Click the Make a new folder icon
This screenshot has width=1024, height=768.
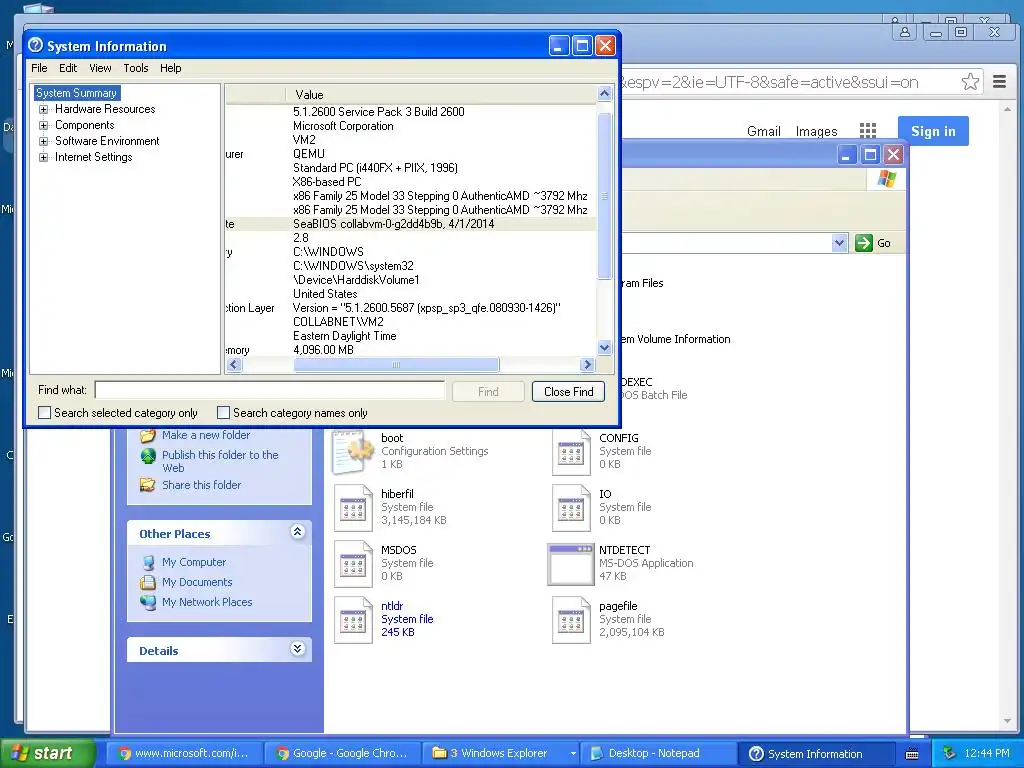pyautogui.click(x=148, y=435)
